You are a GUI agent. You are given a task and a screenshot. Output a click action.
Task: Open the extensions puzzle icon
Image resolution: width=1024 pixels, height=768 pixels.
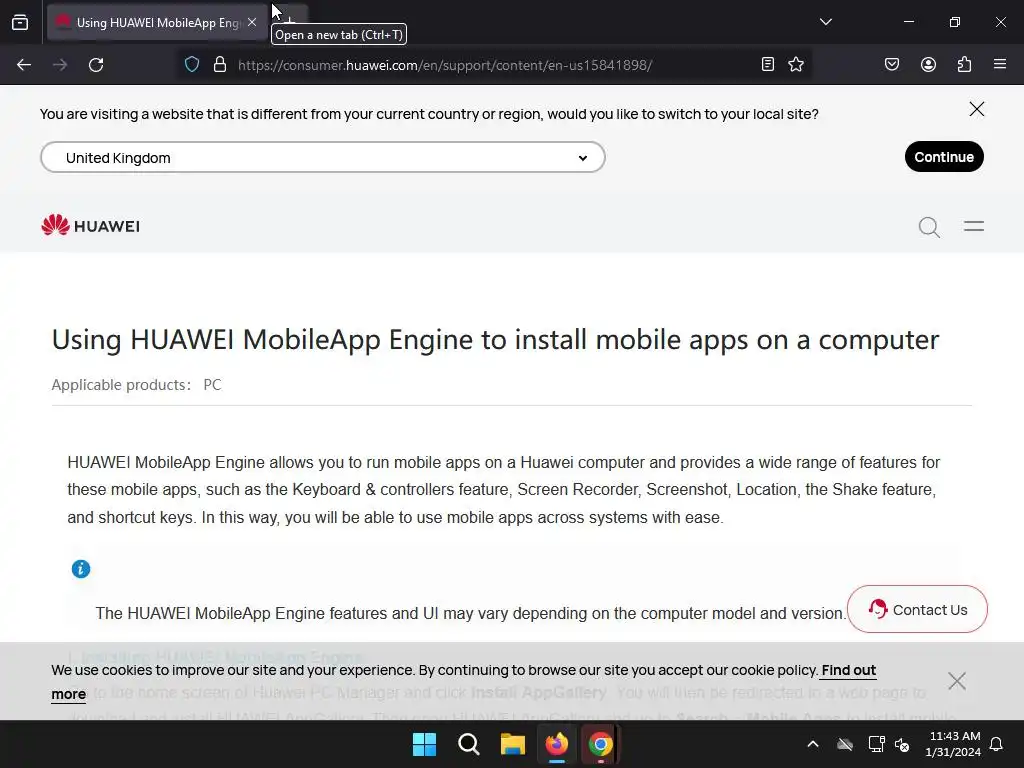[964, 64]
